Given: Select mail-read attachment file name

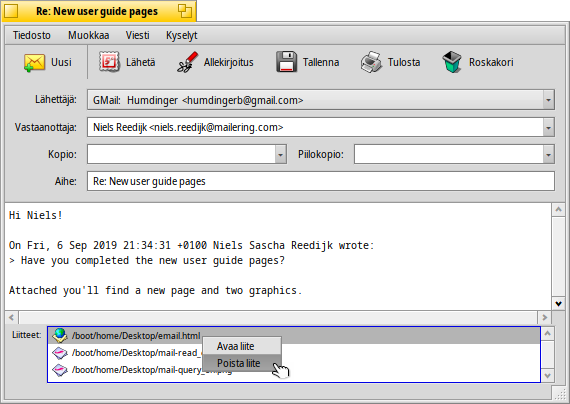Looking at the screenshot, I should coord(136,353).
